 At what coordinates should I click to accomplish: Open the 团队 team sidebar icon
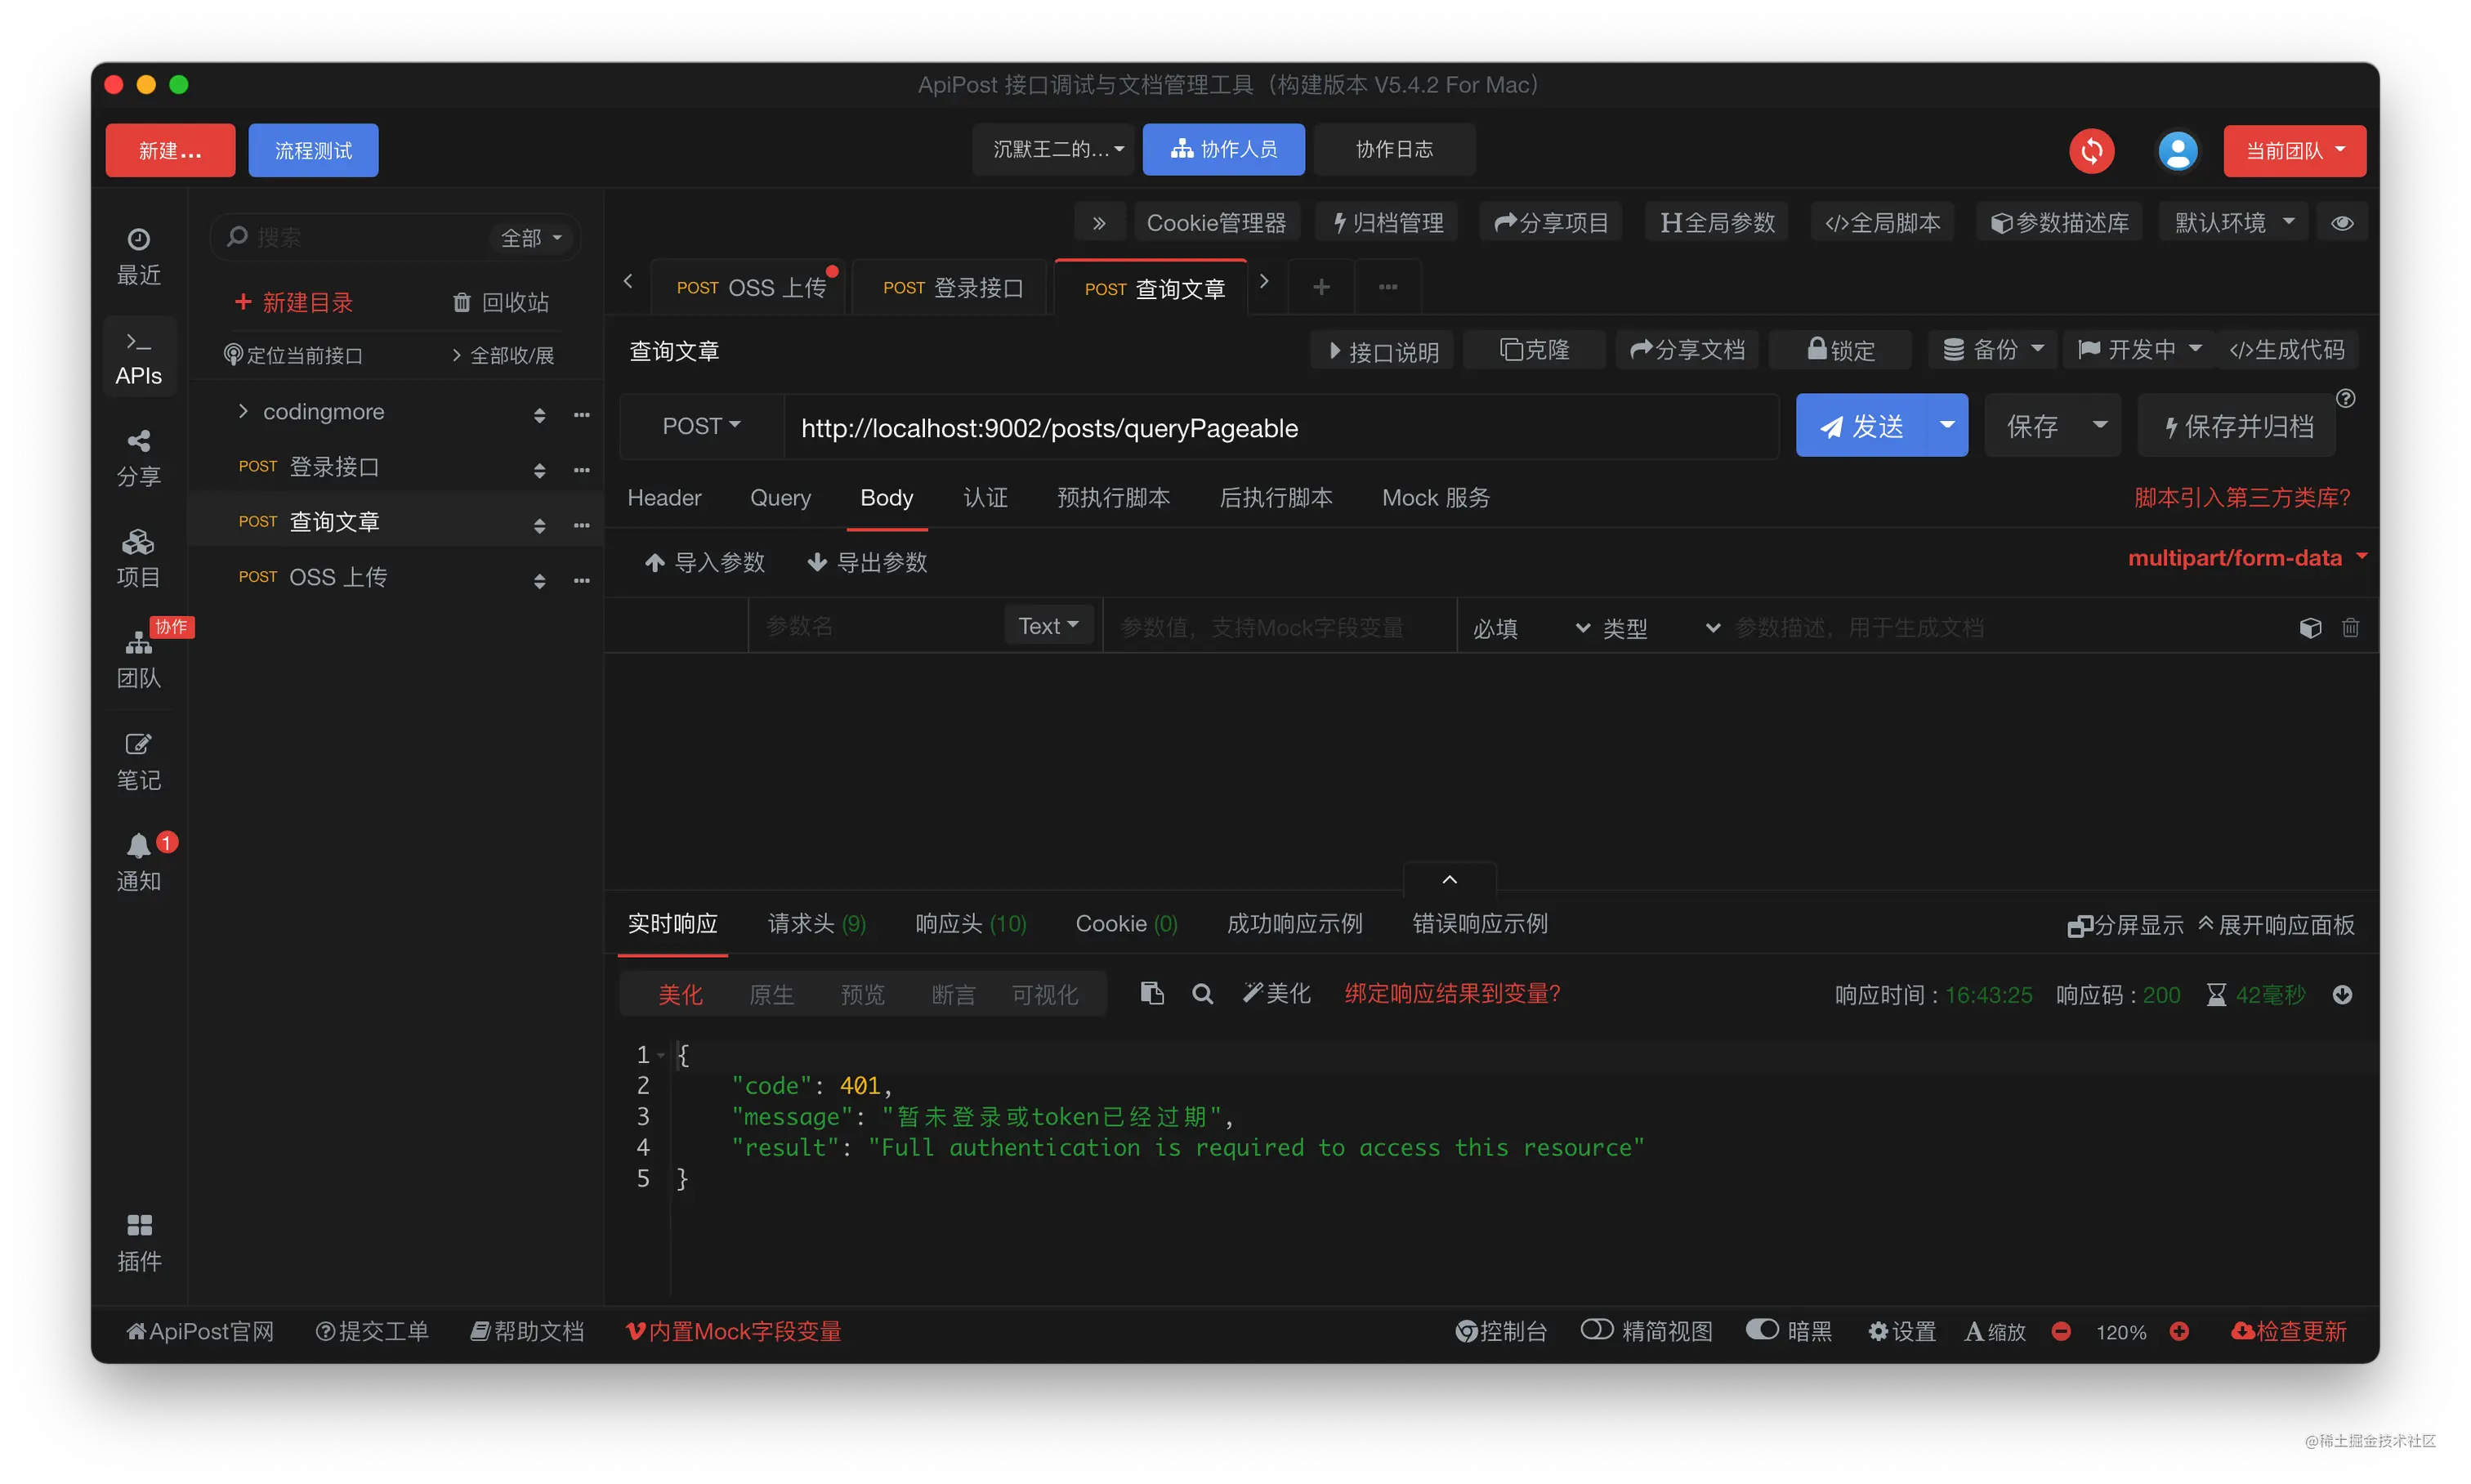click(x=138, y=660)
